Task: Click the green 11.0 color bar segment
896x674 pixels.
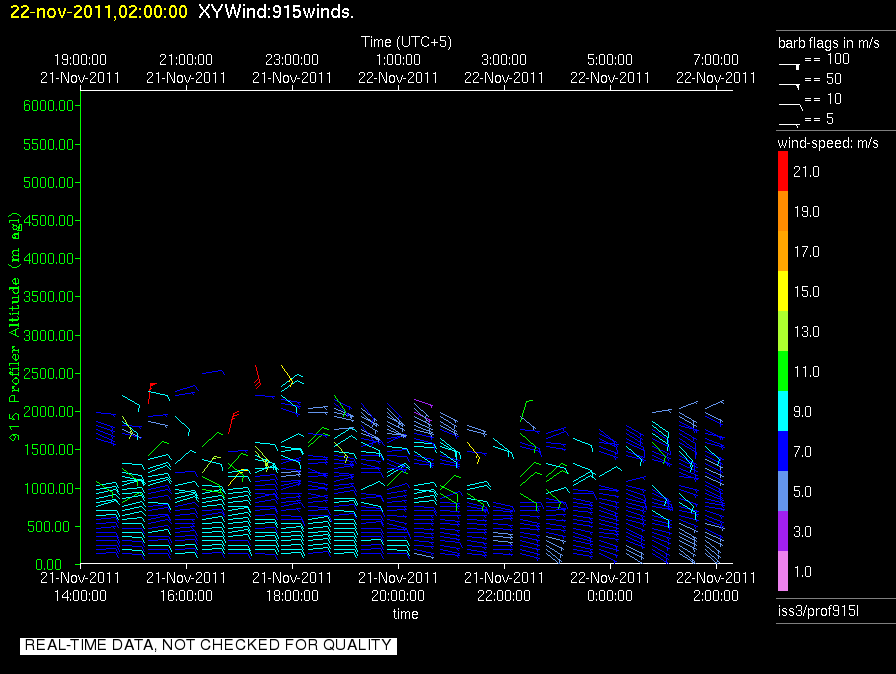Action: pyautogui.click(x=783, y=371)
